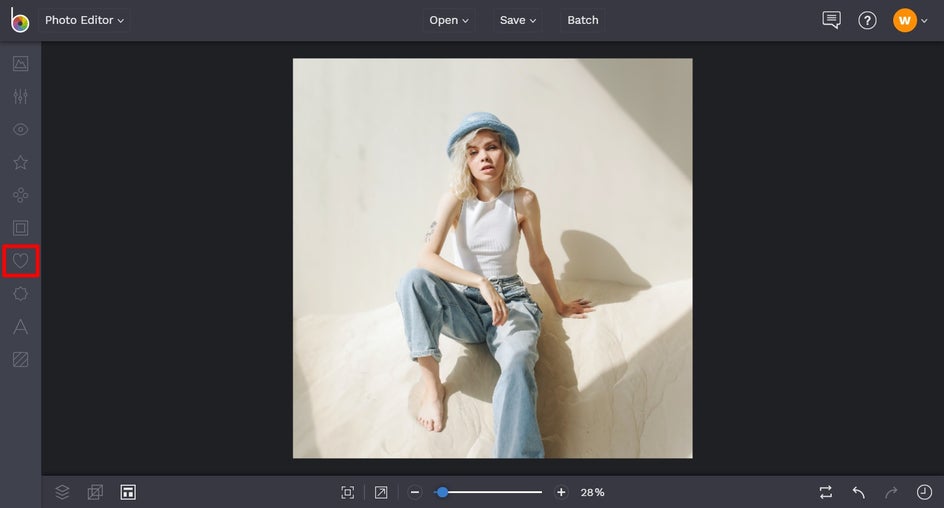This screenshot has width=944, height=508.
Task: Expand the Save menu
Action: pos(518,20)
